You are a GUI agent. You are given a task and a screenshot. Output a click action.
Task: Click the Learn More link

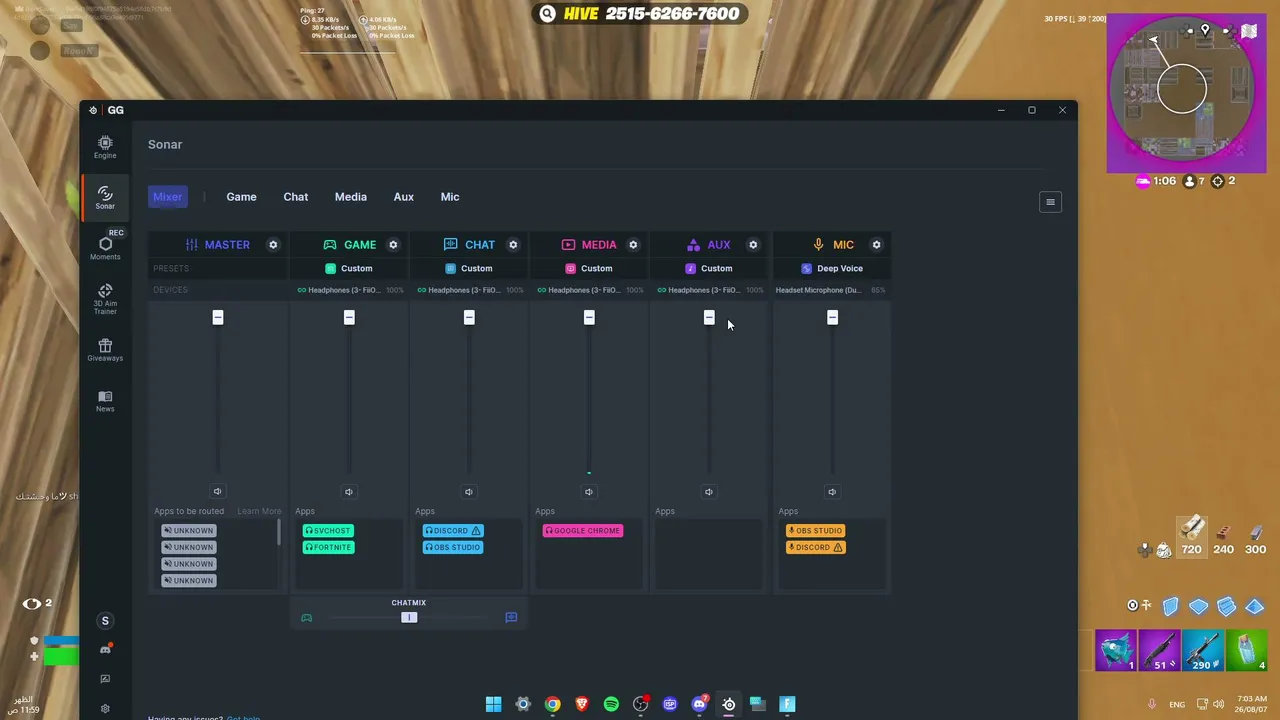coord(259,511)
